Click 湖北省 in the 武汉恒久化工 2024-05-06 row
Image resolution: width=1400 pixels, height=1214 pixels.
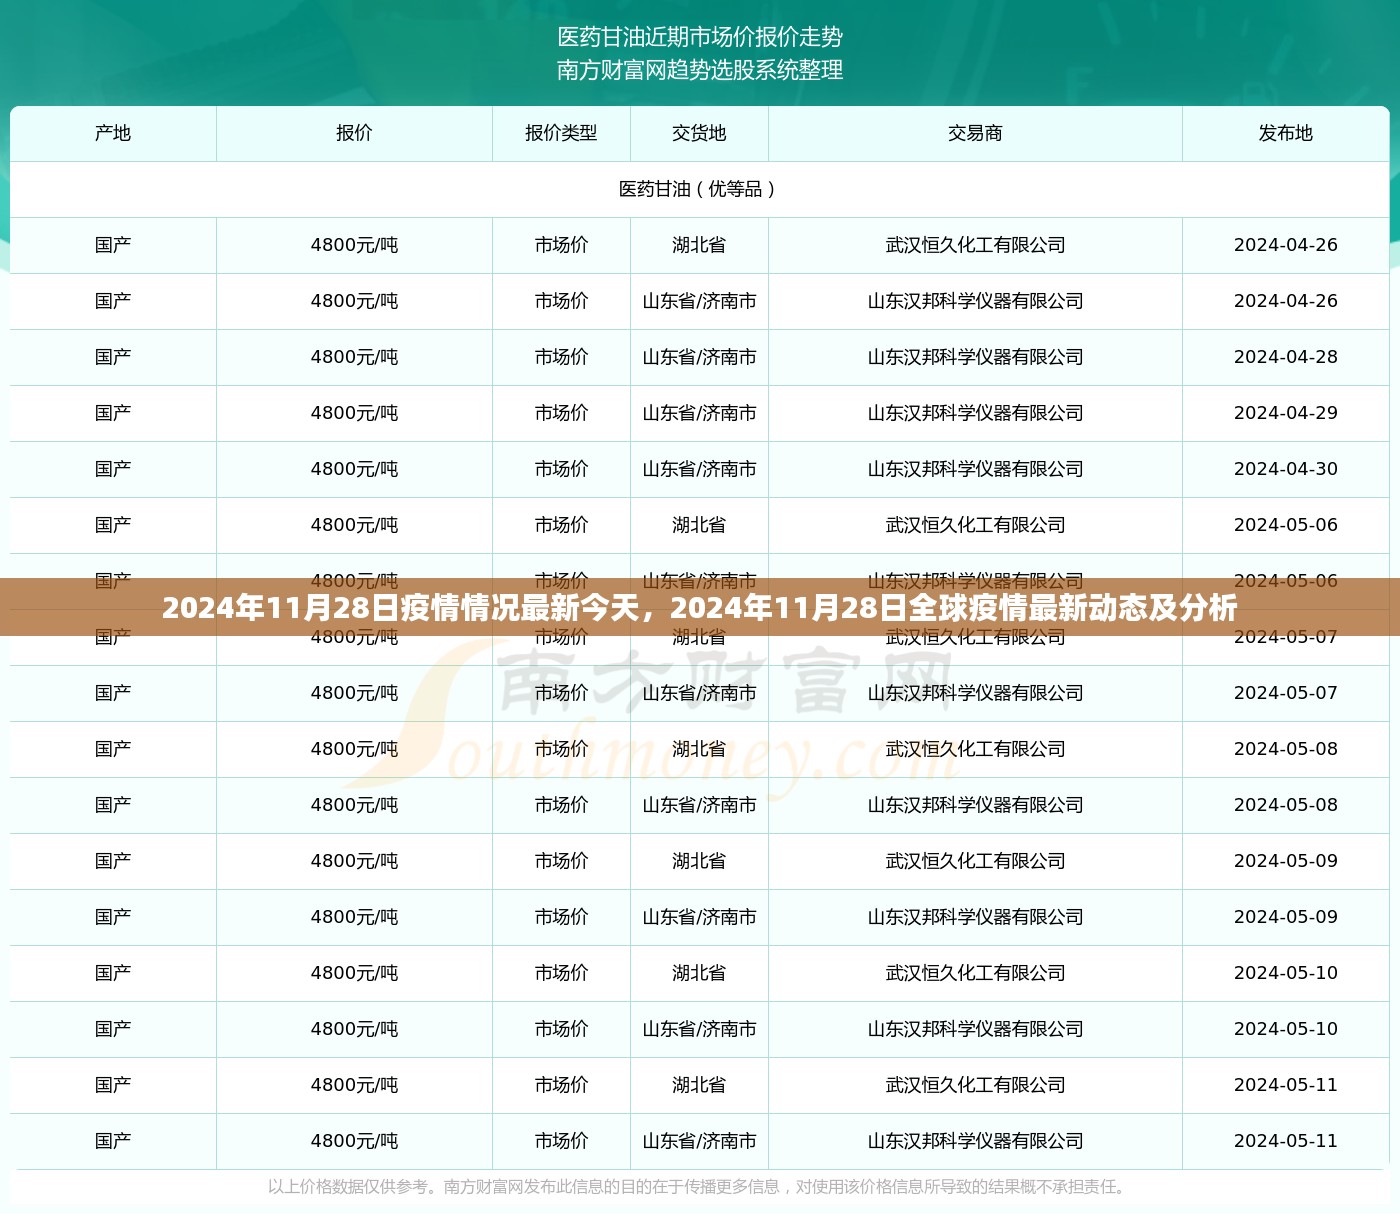coord(699,525)
